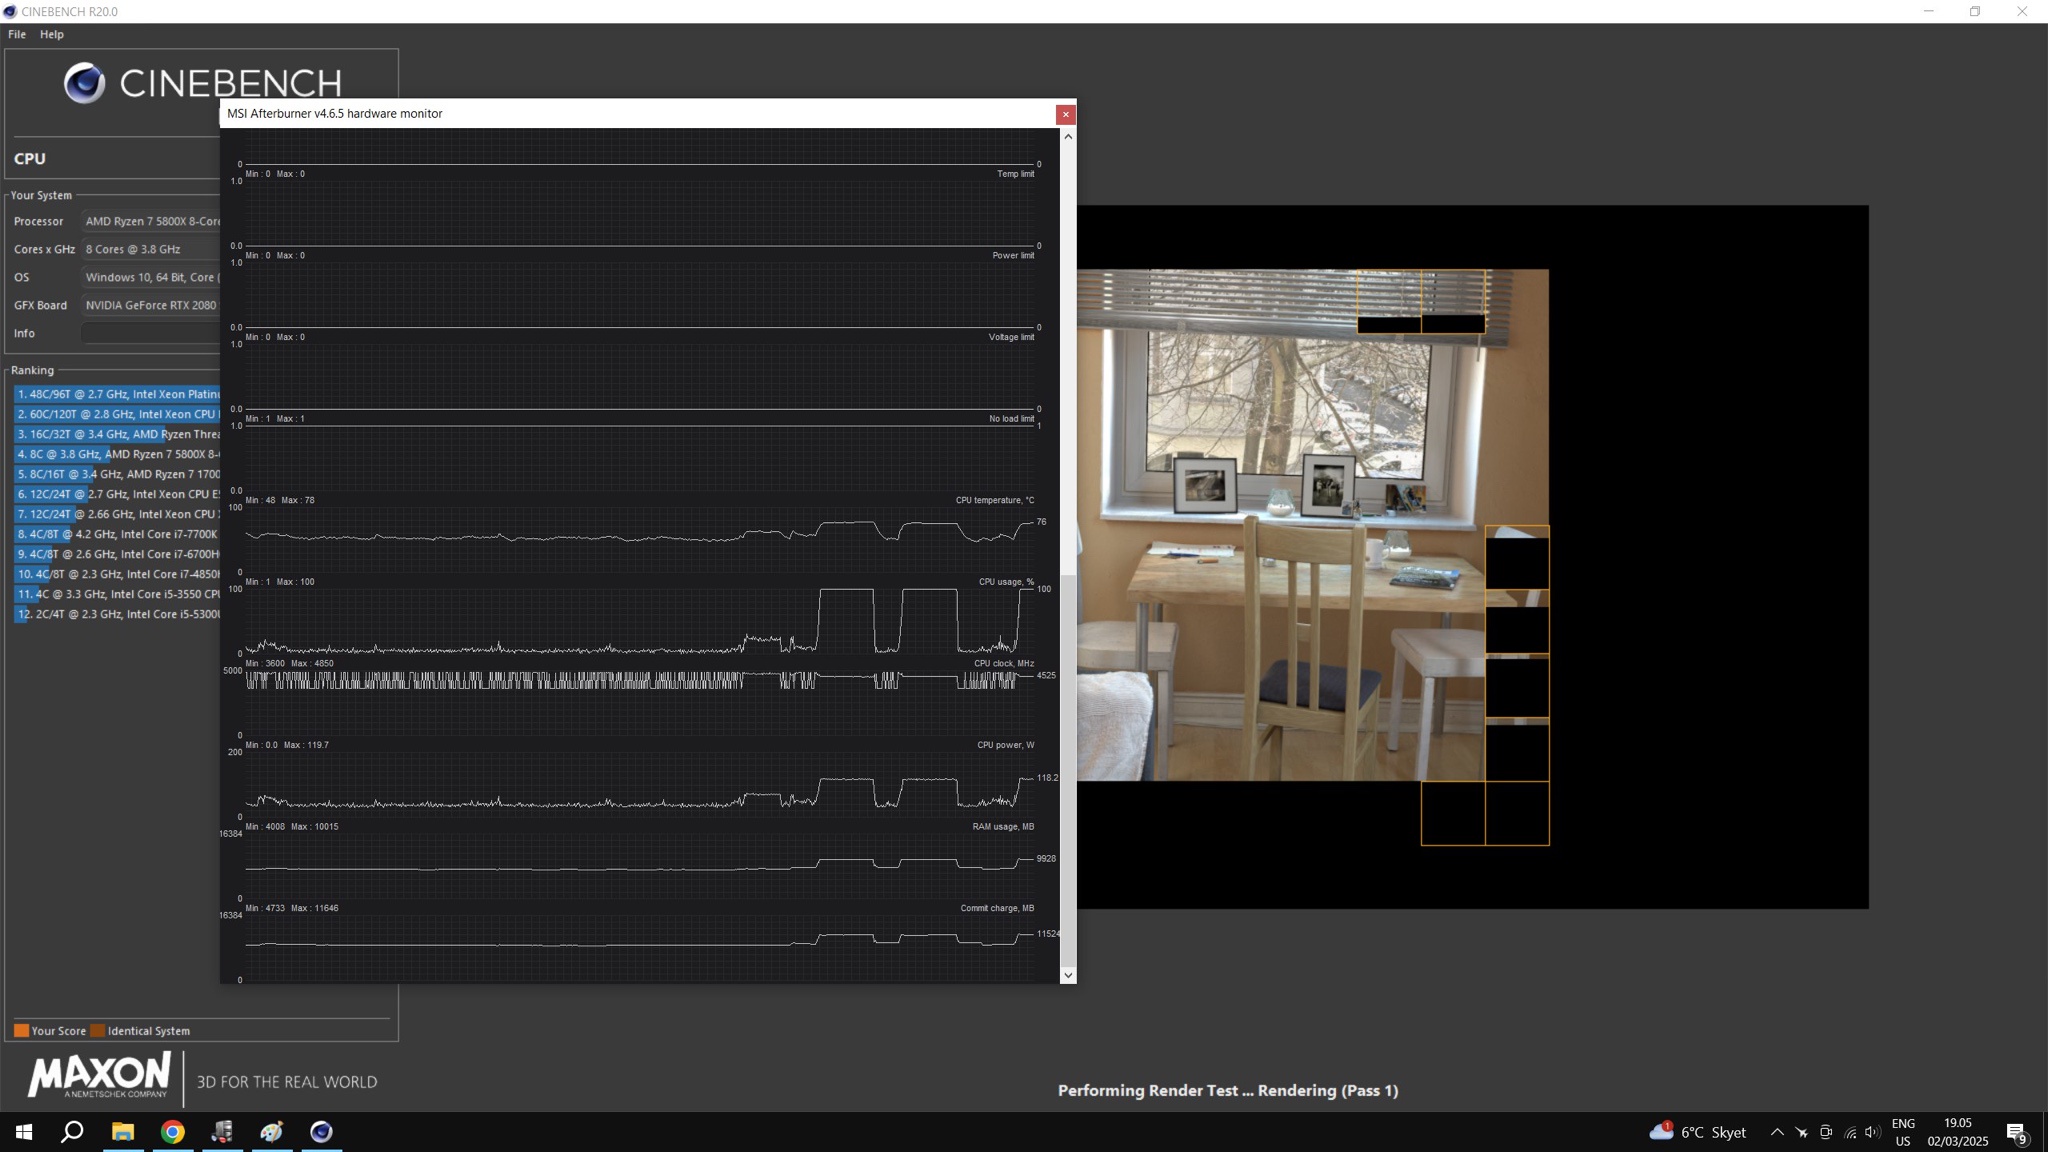The width and height of the screenshot is (2048, 1152).
Task: Click the 'Power limit' graph label
Action: click(x=1013, y=256)
